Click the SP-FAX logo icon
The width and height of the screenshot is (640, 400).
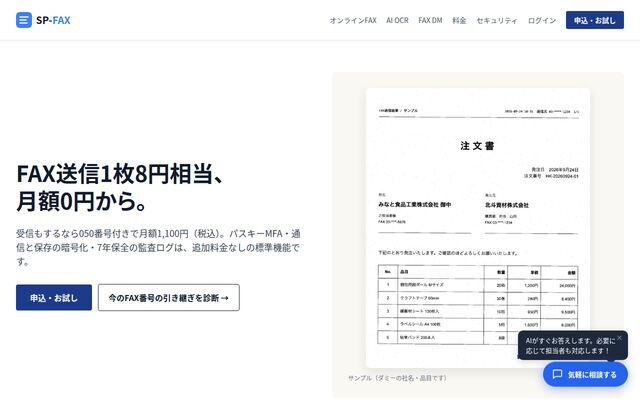click(x=24, y=20)
